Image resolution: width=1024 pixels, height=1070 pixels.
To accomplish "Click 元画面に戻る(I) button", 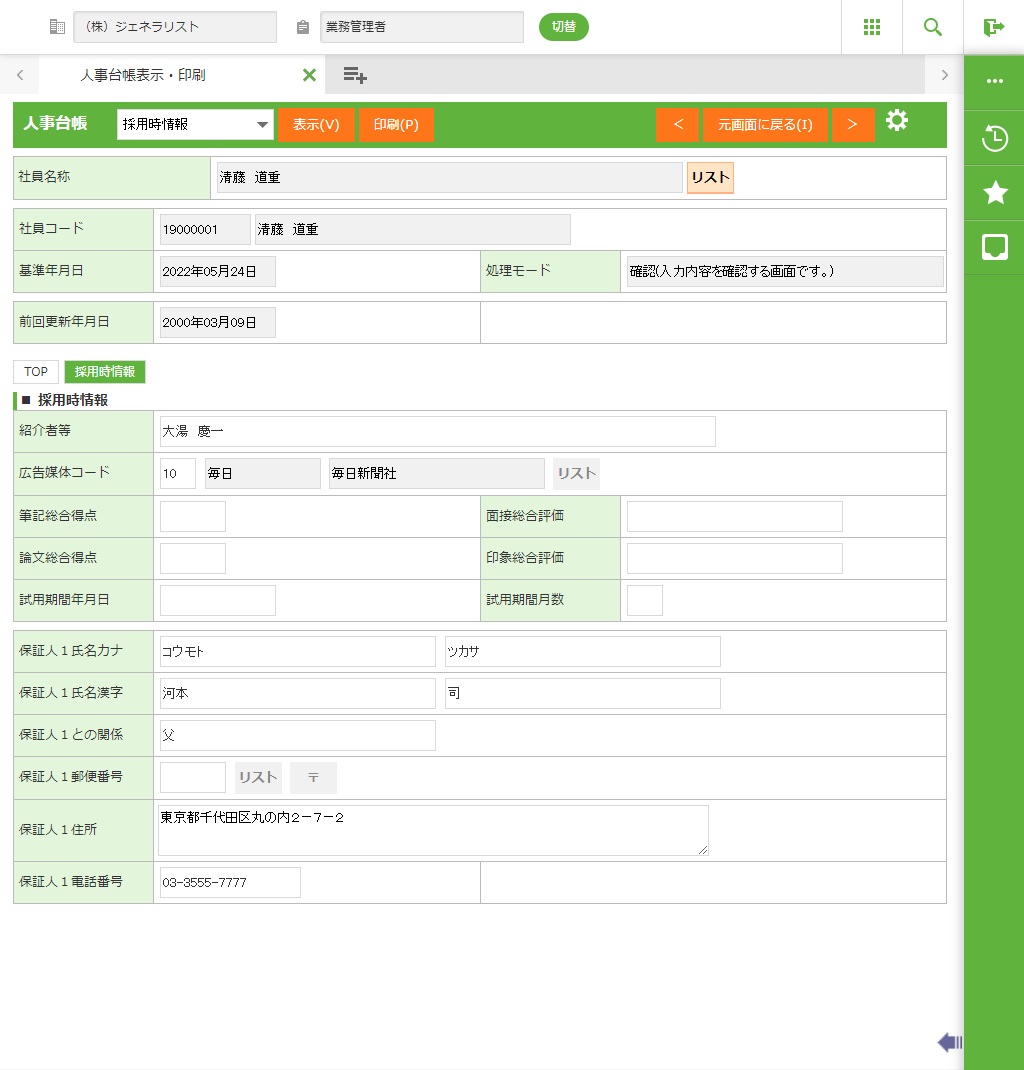I will click(765, 125).
